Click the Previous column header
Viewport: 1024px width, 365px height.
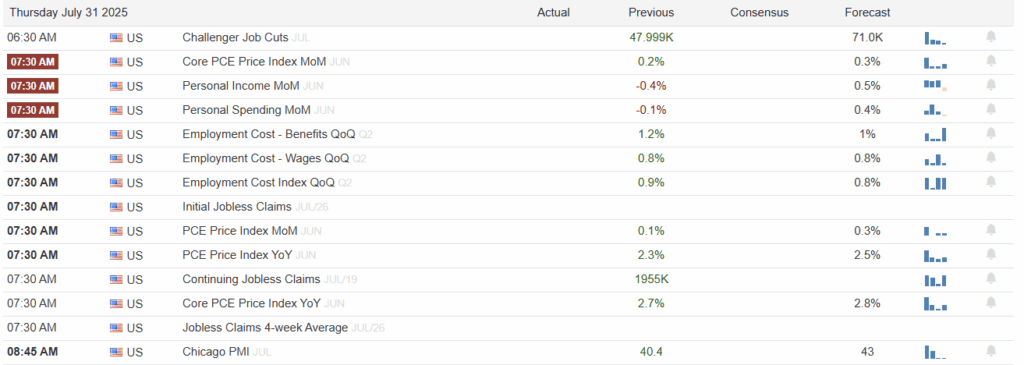(651, 12)
